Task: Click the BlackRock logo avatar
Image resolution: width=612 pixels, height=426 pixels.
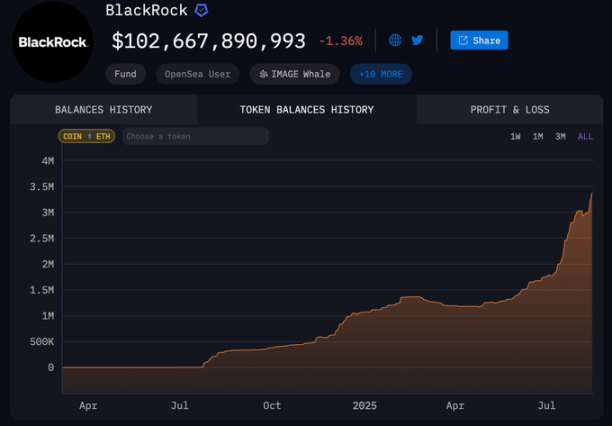Action: (52, 42)
